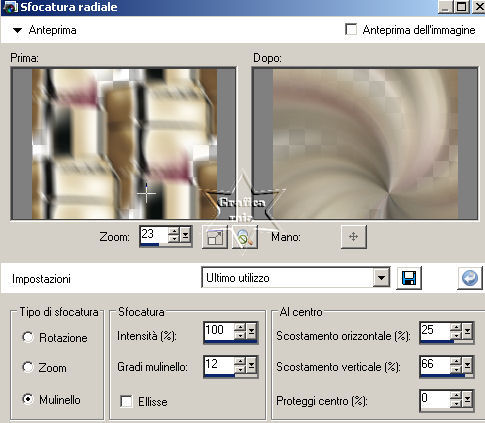This screenshot has width=485, height=423.
Task: Open the Scostamento orizzontale slider dropdown
Action: pos(467,331)
